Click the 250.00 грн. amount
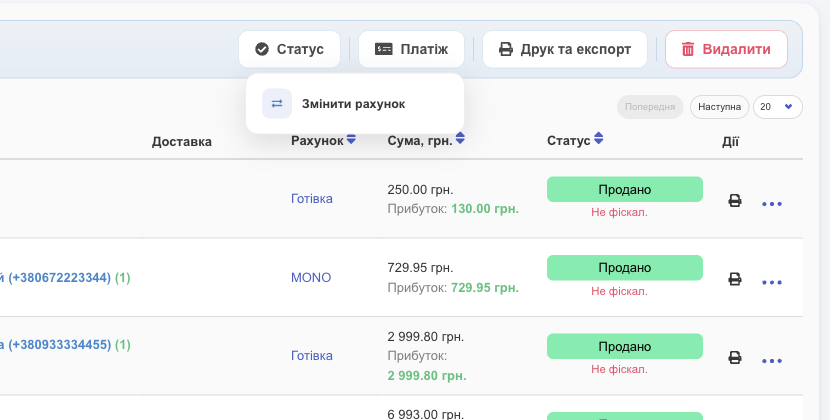 pos(420,190)
